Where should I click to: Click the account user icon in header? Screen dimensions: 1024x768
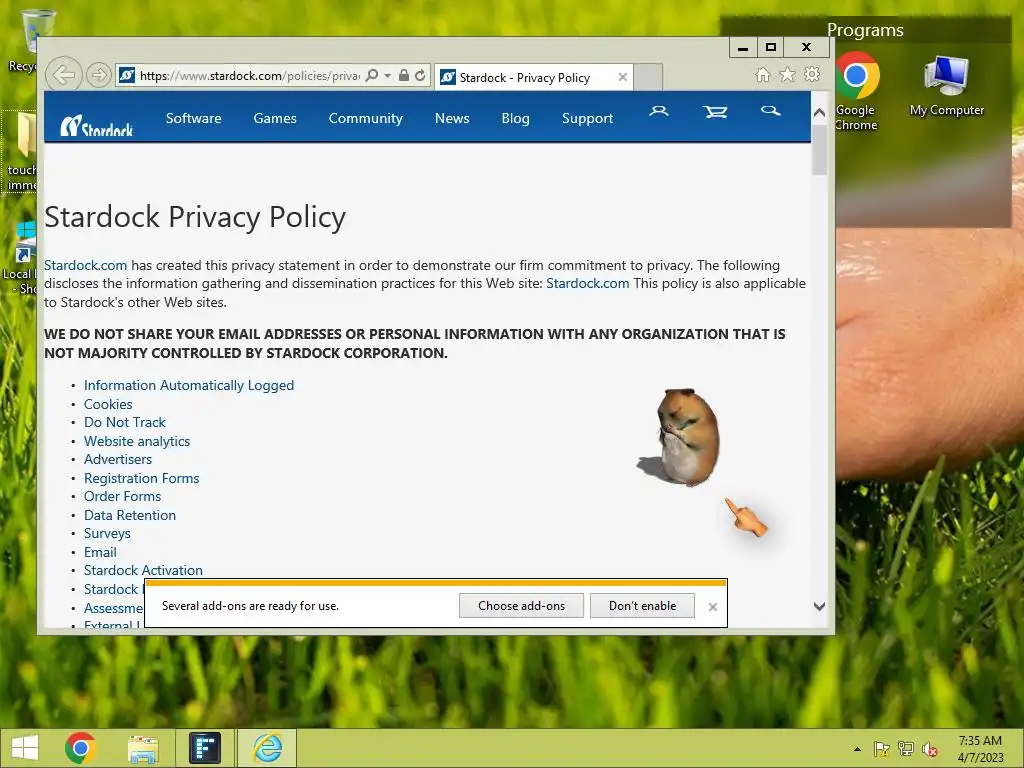click(x=658, y=111)
